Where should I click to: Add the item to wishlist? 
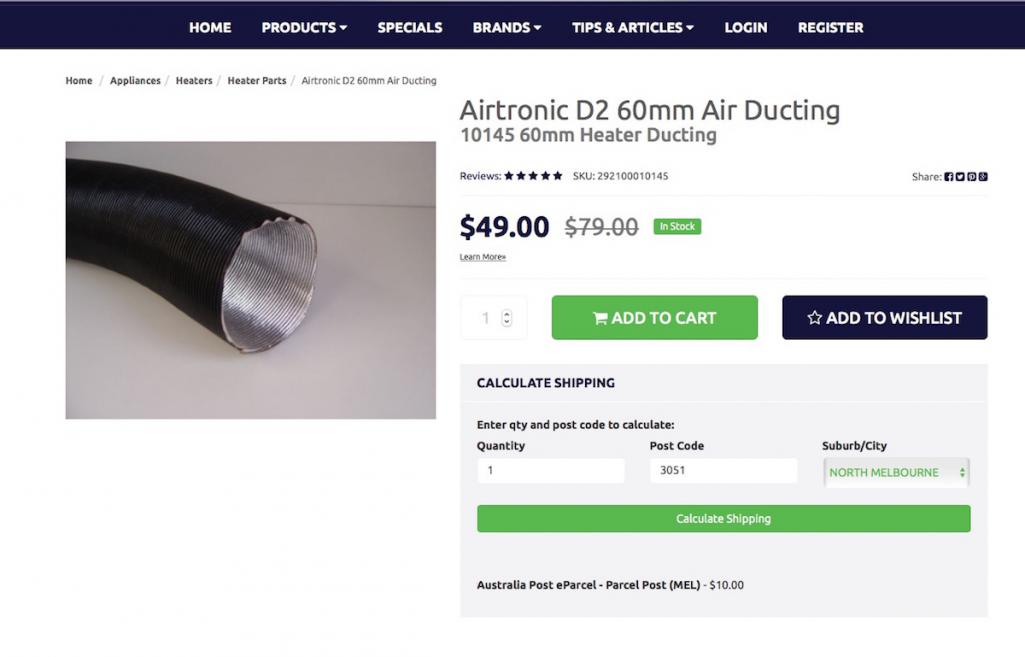coord(884,318)
